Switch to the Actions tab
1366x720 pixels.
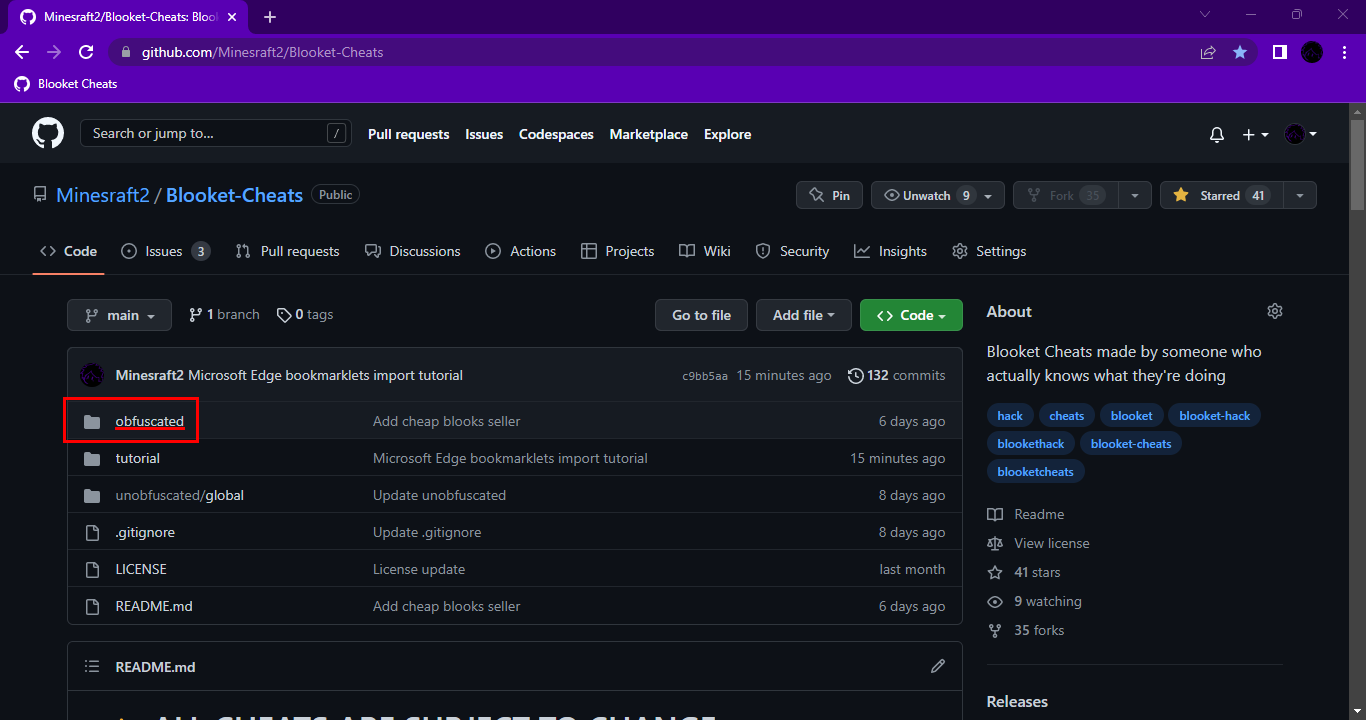pyautogui.click(x=521, y=251)
